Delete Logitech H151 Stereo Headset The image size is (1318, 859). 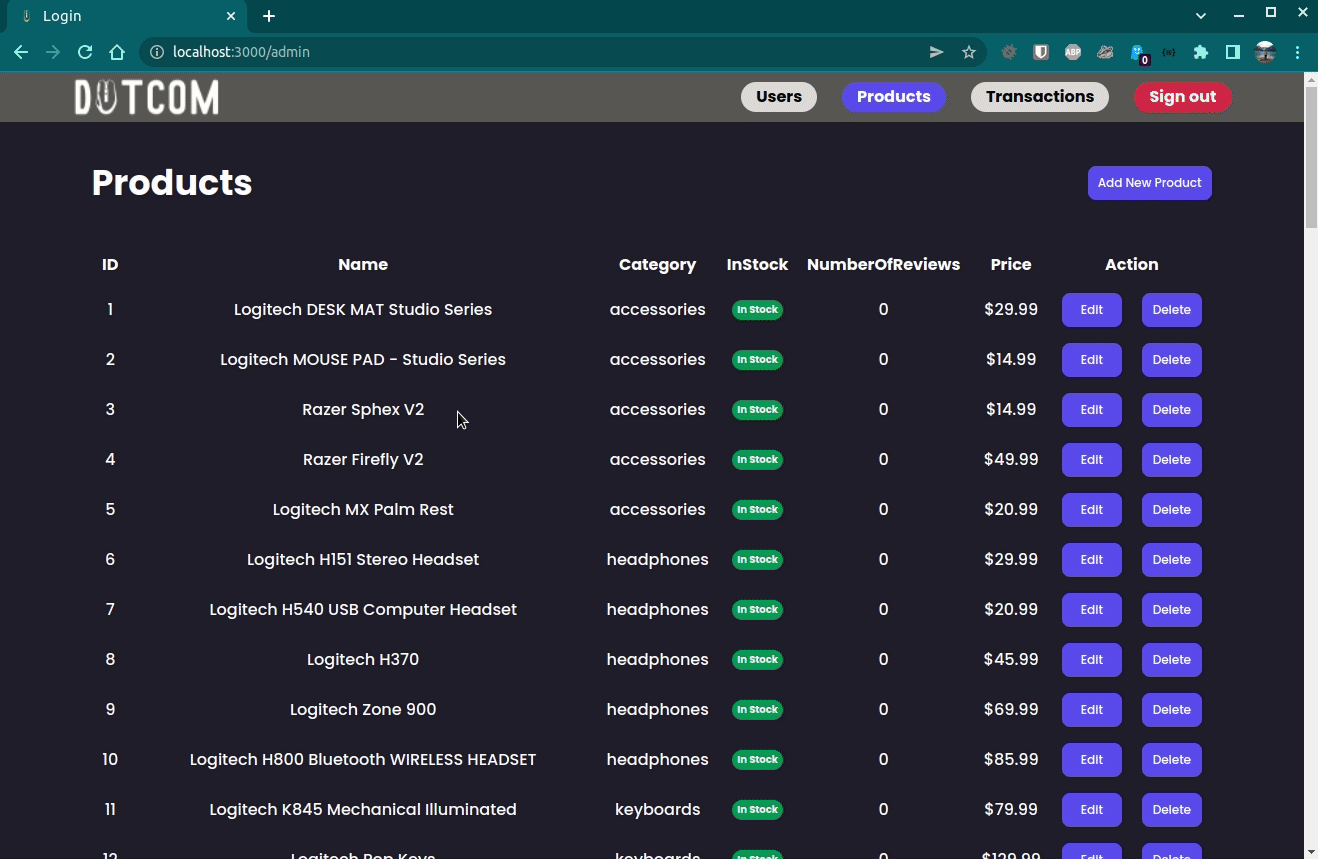(1172, 560)
